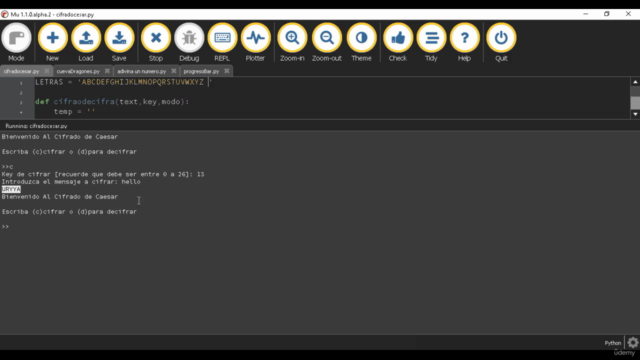Open the Help documentation
Screen dimensions: 640x360
(x=464, y=42)
